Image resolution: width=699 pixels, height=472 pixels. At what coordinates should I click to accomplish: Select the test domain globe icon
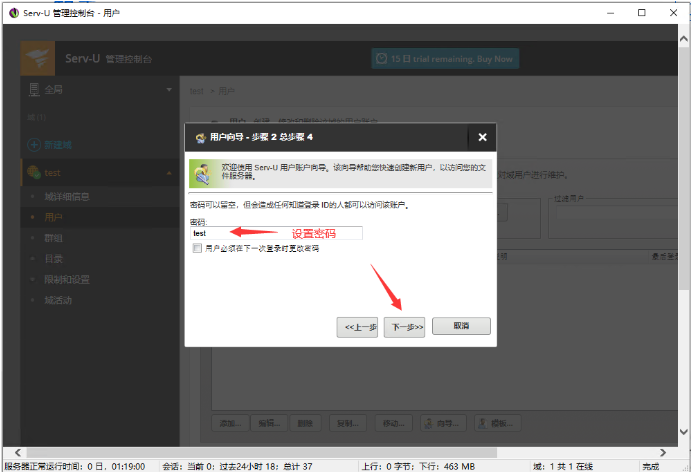[34, 172]
